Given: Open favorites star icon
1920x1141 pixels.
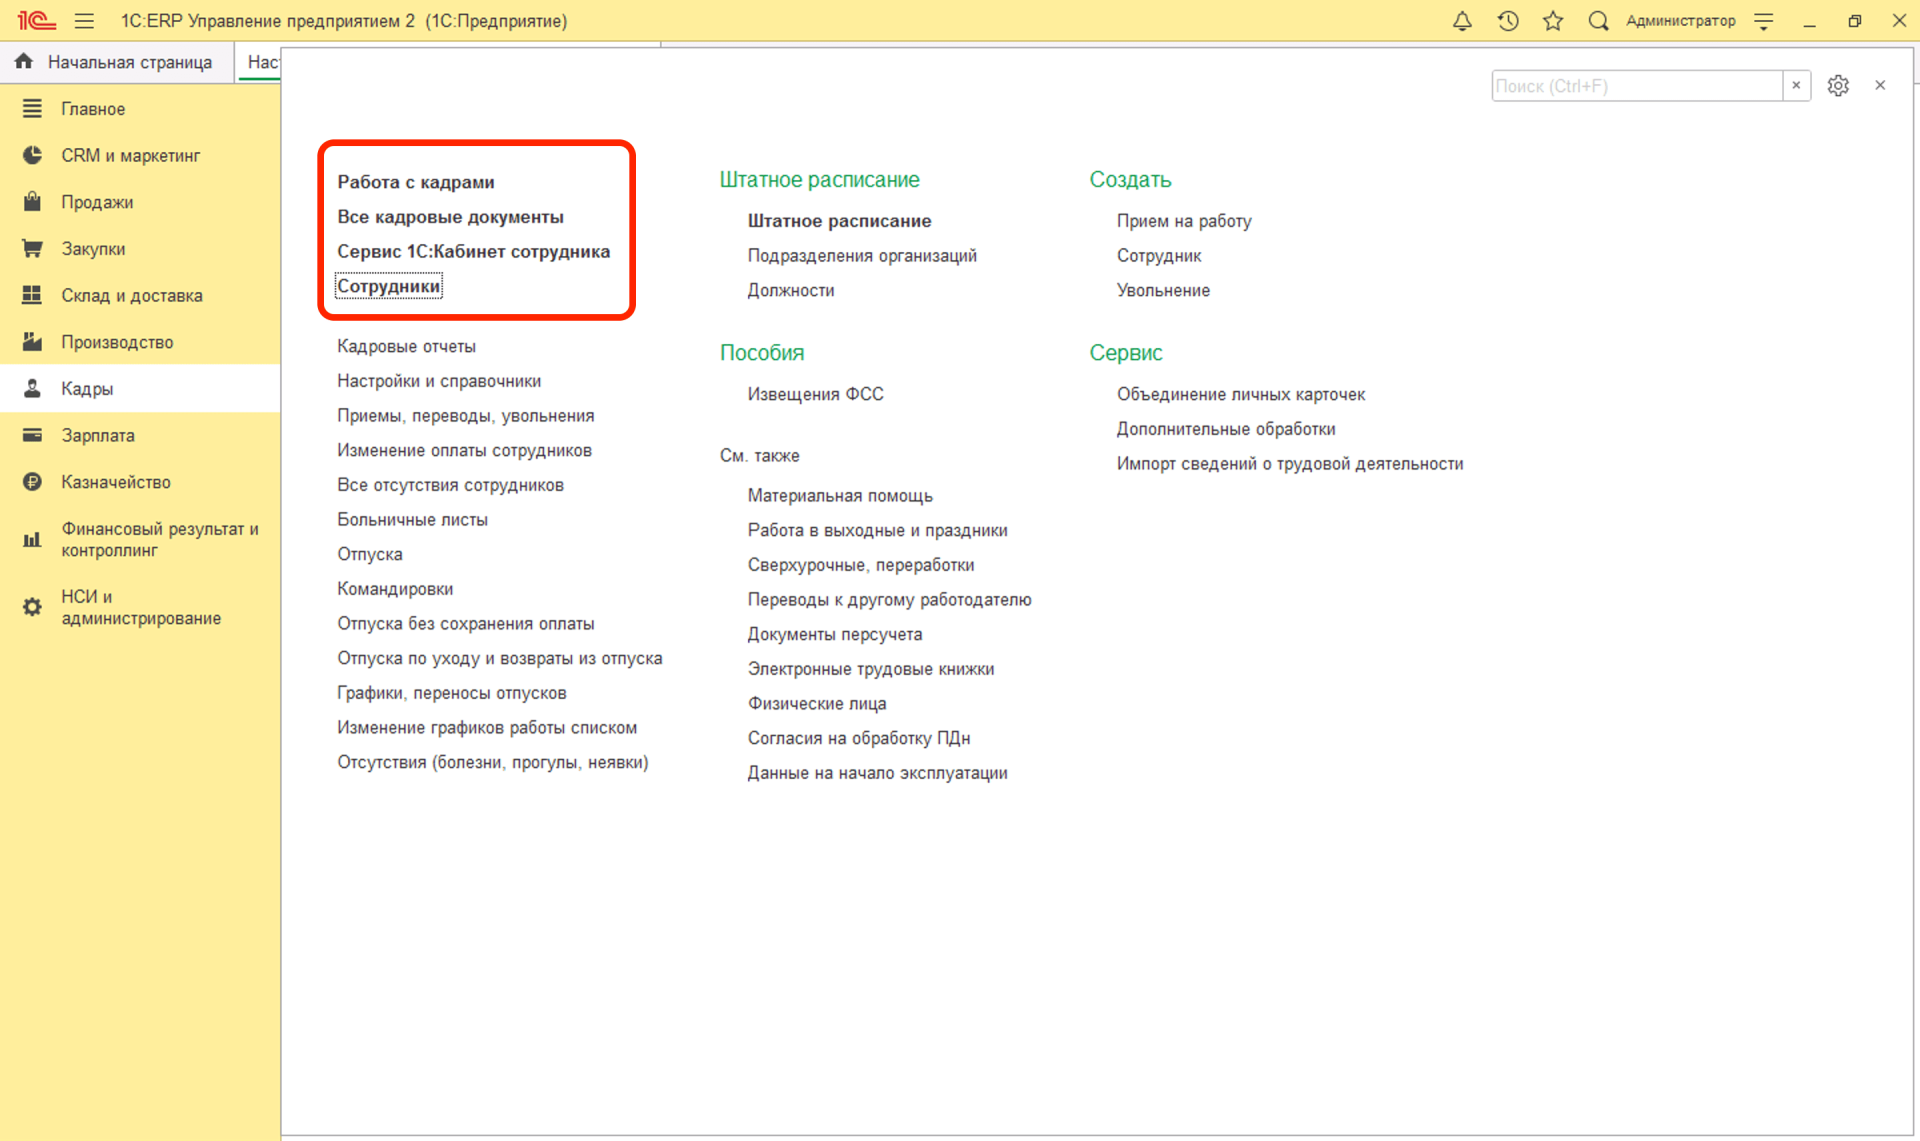Looking at the screenshot, I should 1553,21.
